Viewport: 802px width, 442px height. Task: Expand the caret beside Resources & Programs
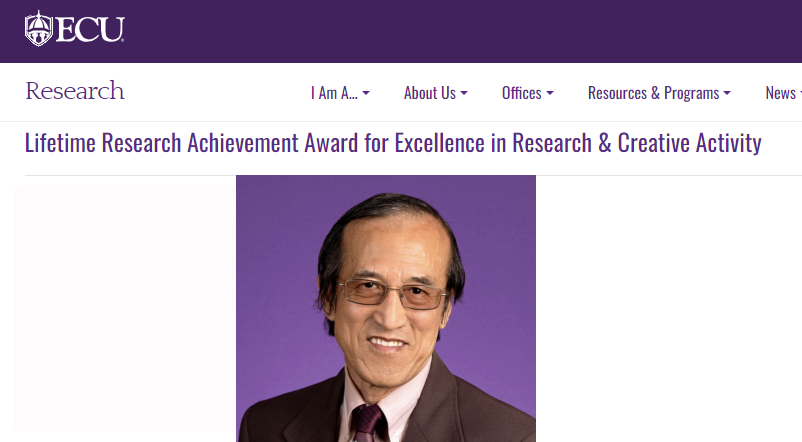click(x=727, y=93)
